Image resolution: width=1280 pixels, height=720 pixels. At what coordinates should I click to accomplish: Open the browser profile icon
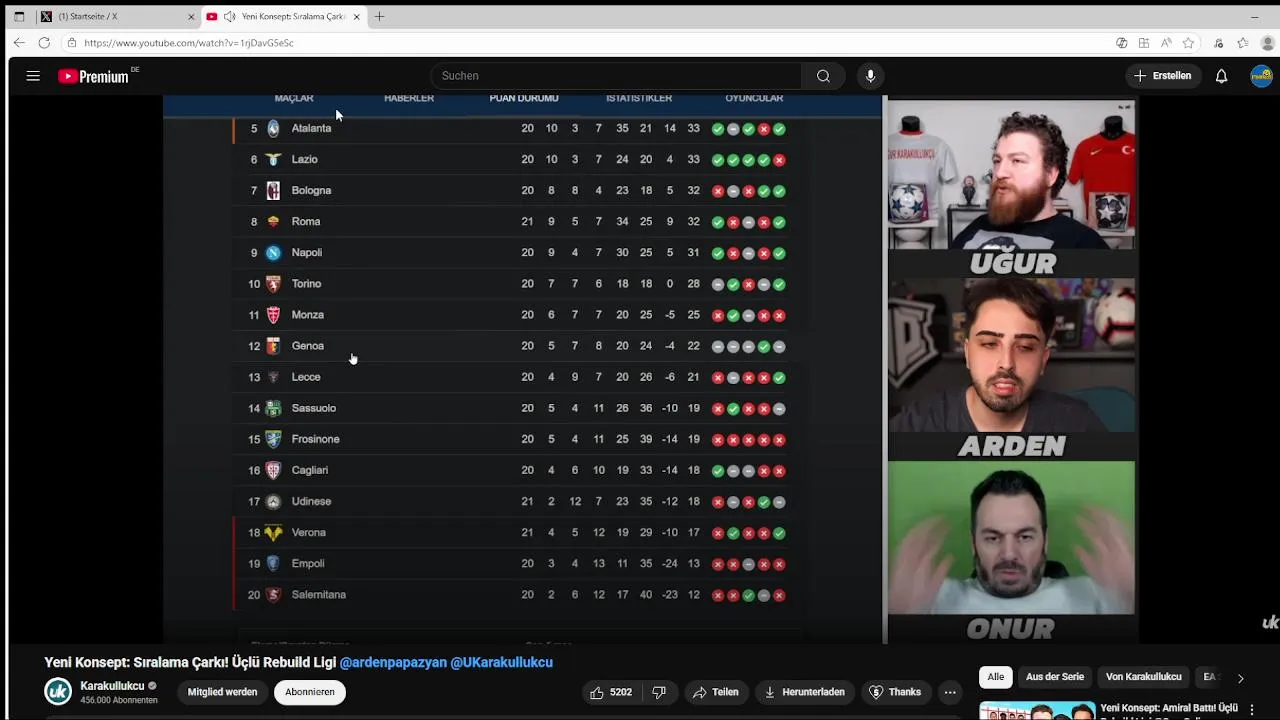tap(1268, 43)
